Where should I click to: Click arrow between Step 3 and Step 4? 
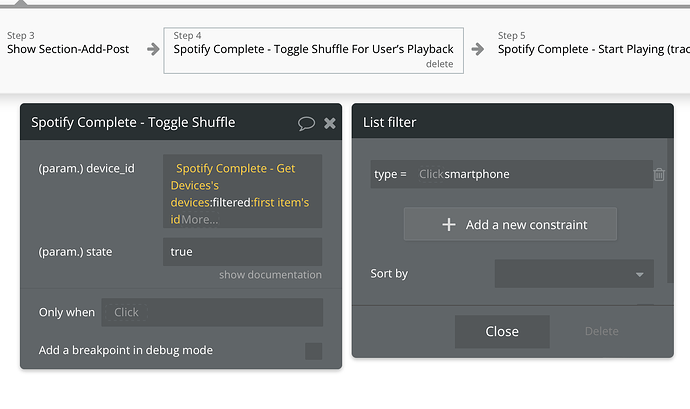(x=153, y=48)
